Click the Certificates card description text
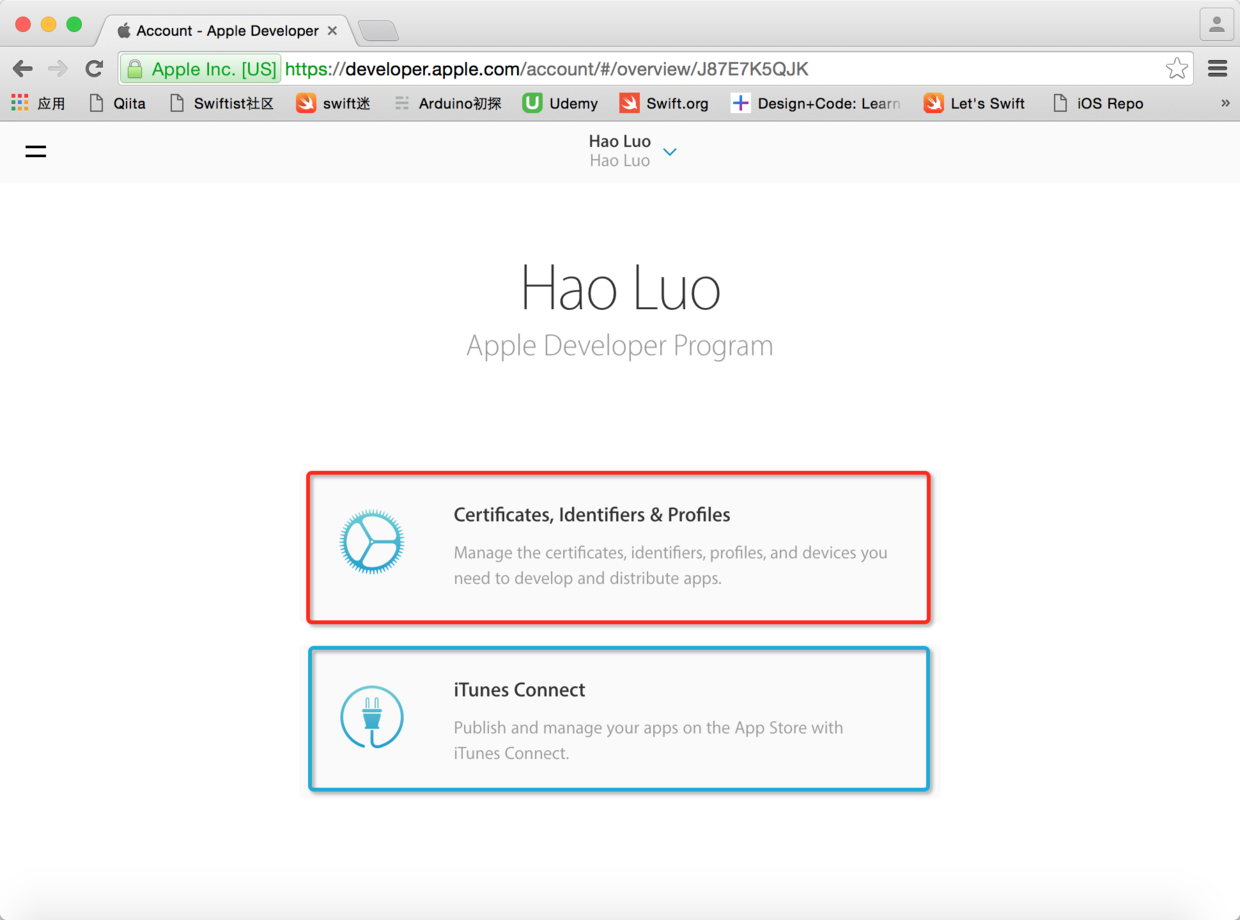The width and height of the screenshot is (1240, 920). 671,565
